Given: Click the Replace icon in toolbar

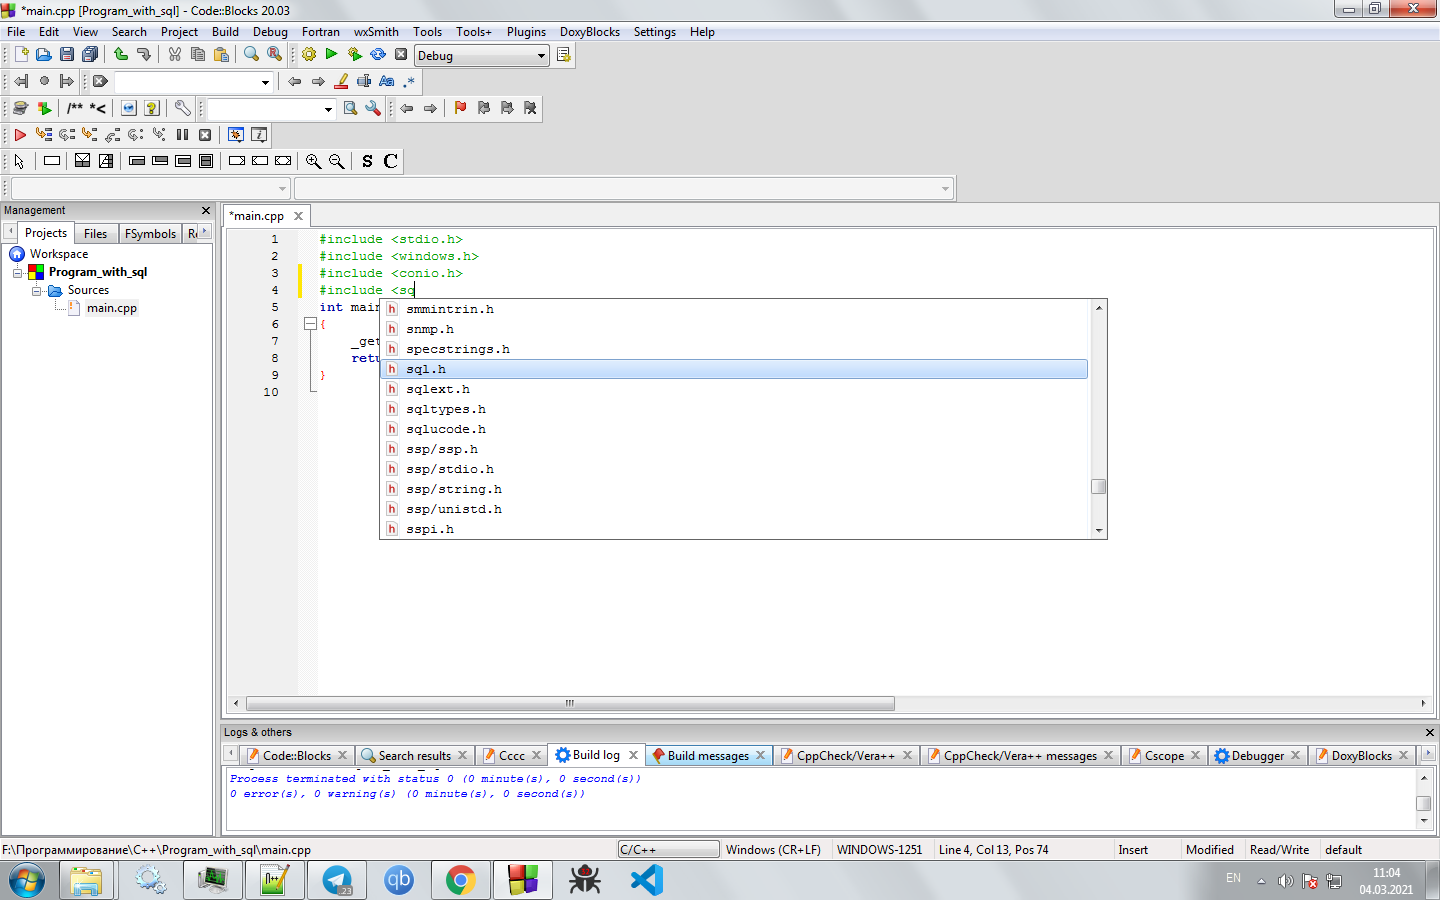Looking at the screenshot, I should click(274, 55).
